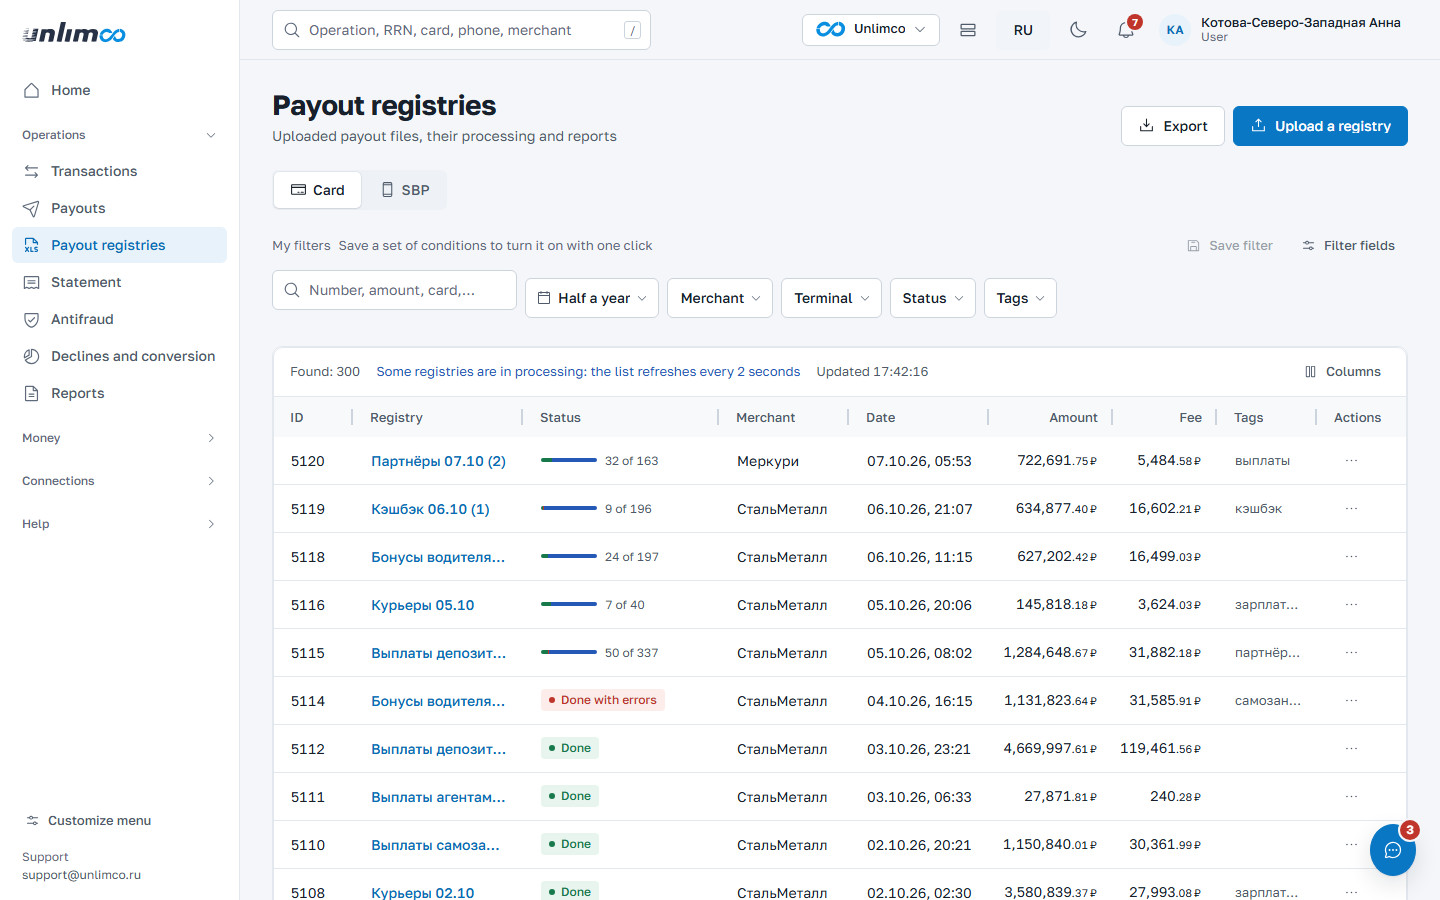This screenshot has height=900, width=1440.
Task: Open the user avatar KA
Action: [1175, 30]
